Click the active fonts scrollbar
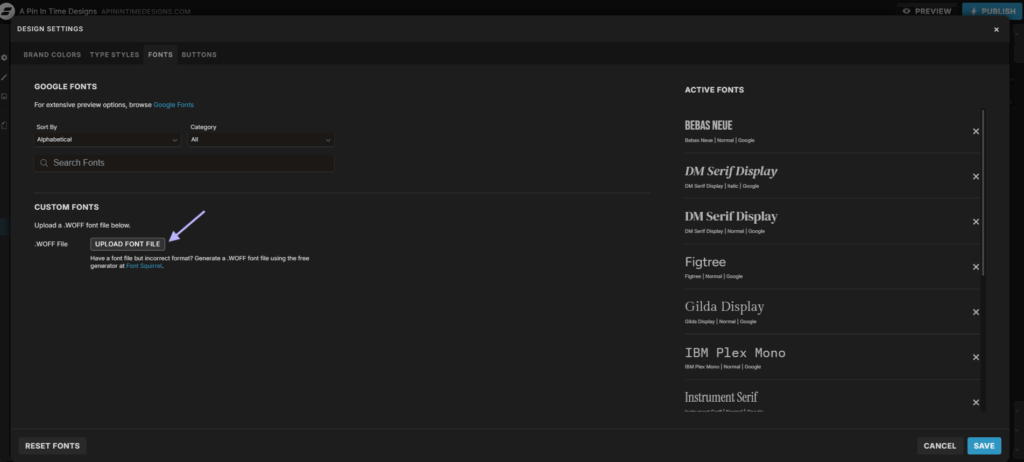The image size is (1024, 462). point(983,193)
